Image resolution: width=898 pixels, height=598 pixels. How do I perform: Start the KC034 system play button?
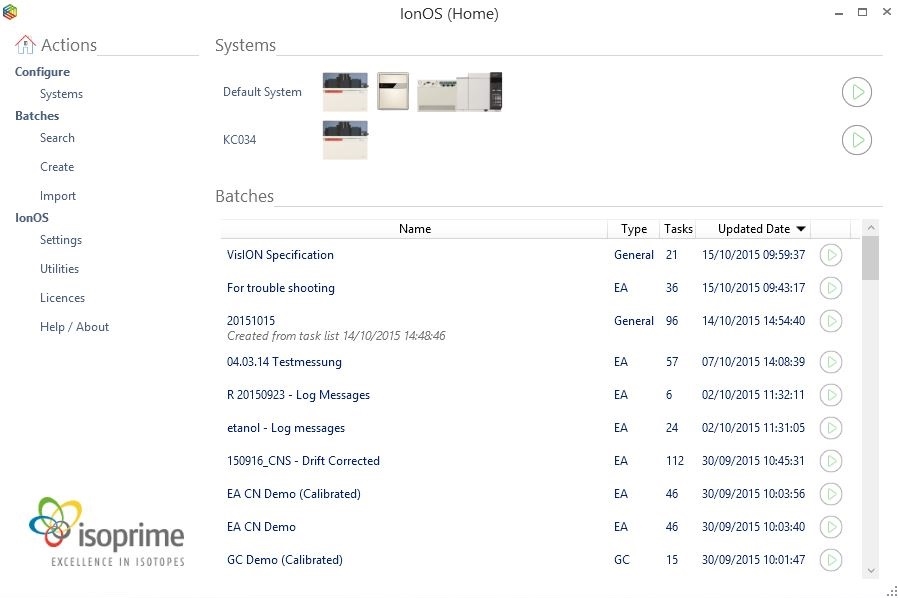(x=856, y=140)
